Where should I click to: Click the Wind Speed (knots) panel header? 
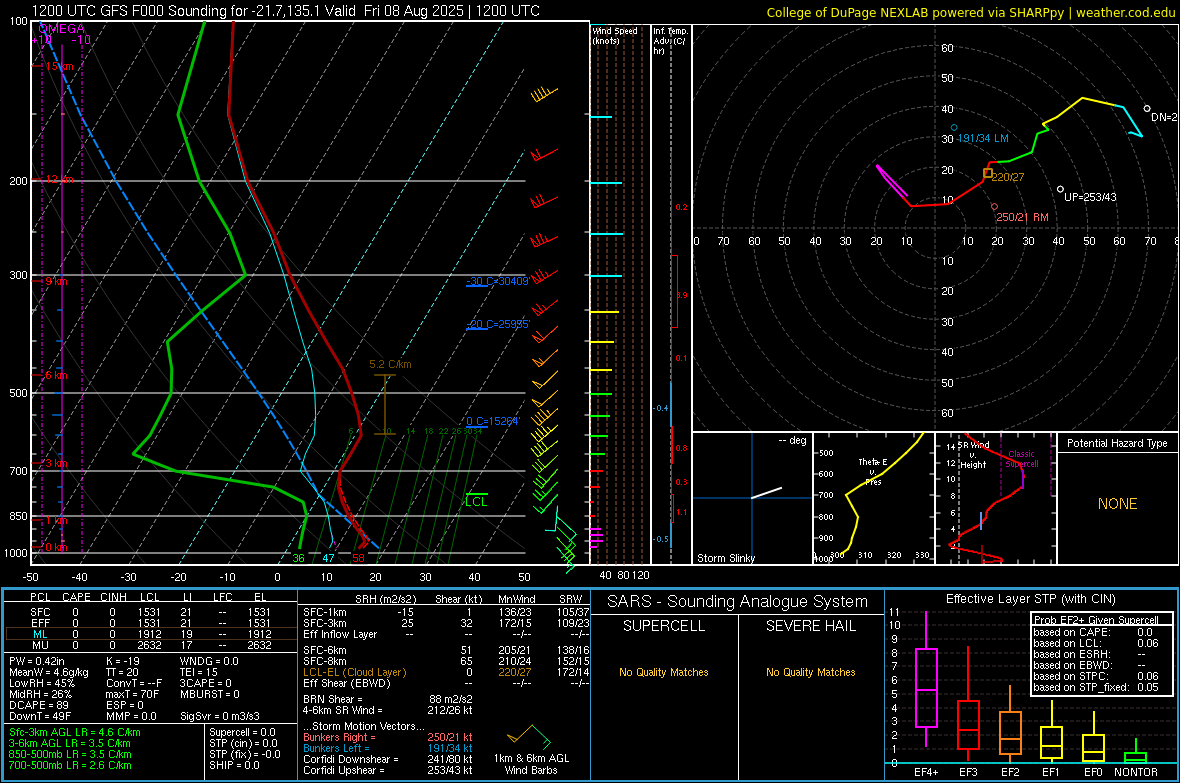(615, 35)
